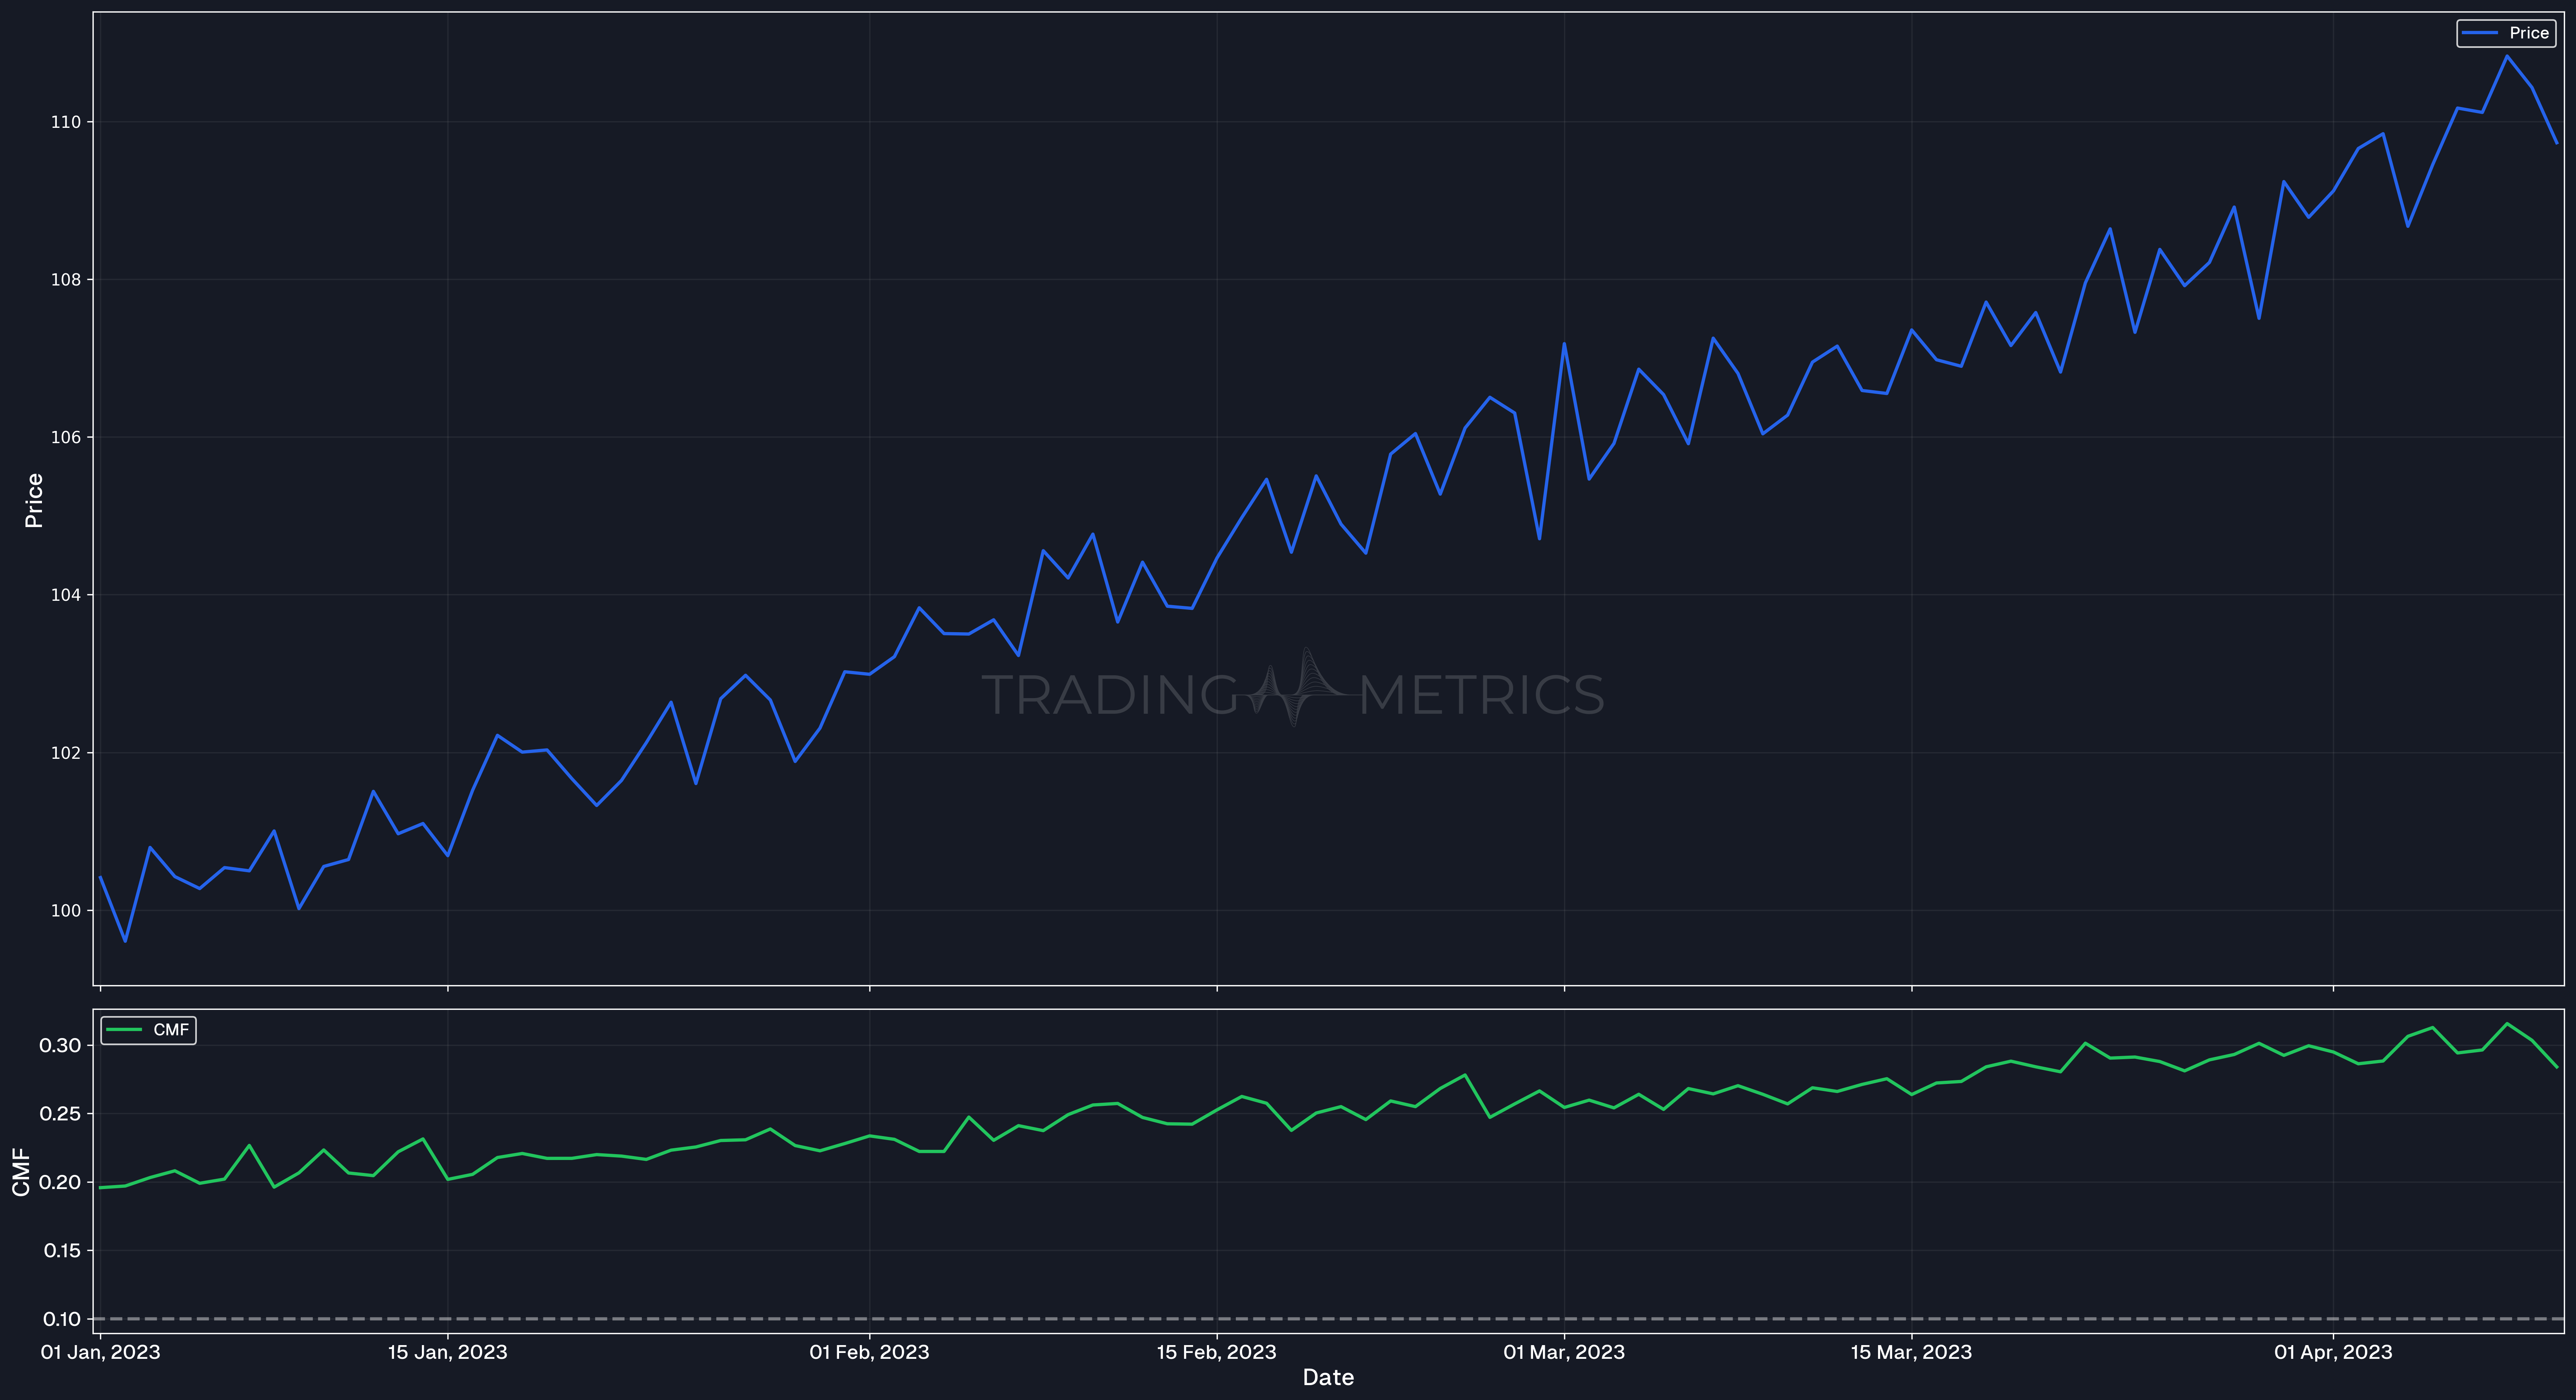Click the 'CMF' y-axis title
This screenshot has width=2576, height=1400.
[21, 1172]
